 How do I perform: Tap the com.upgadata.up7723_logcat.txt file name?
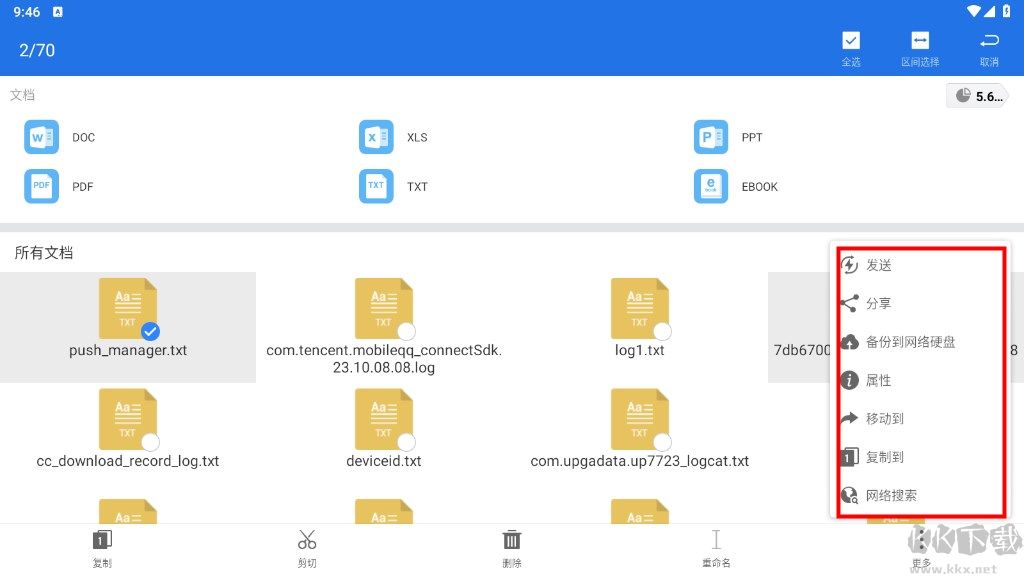639,461
